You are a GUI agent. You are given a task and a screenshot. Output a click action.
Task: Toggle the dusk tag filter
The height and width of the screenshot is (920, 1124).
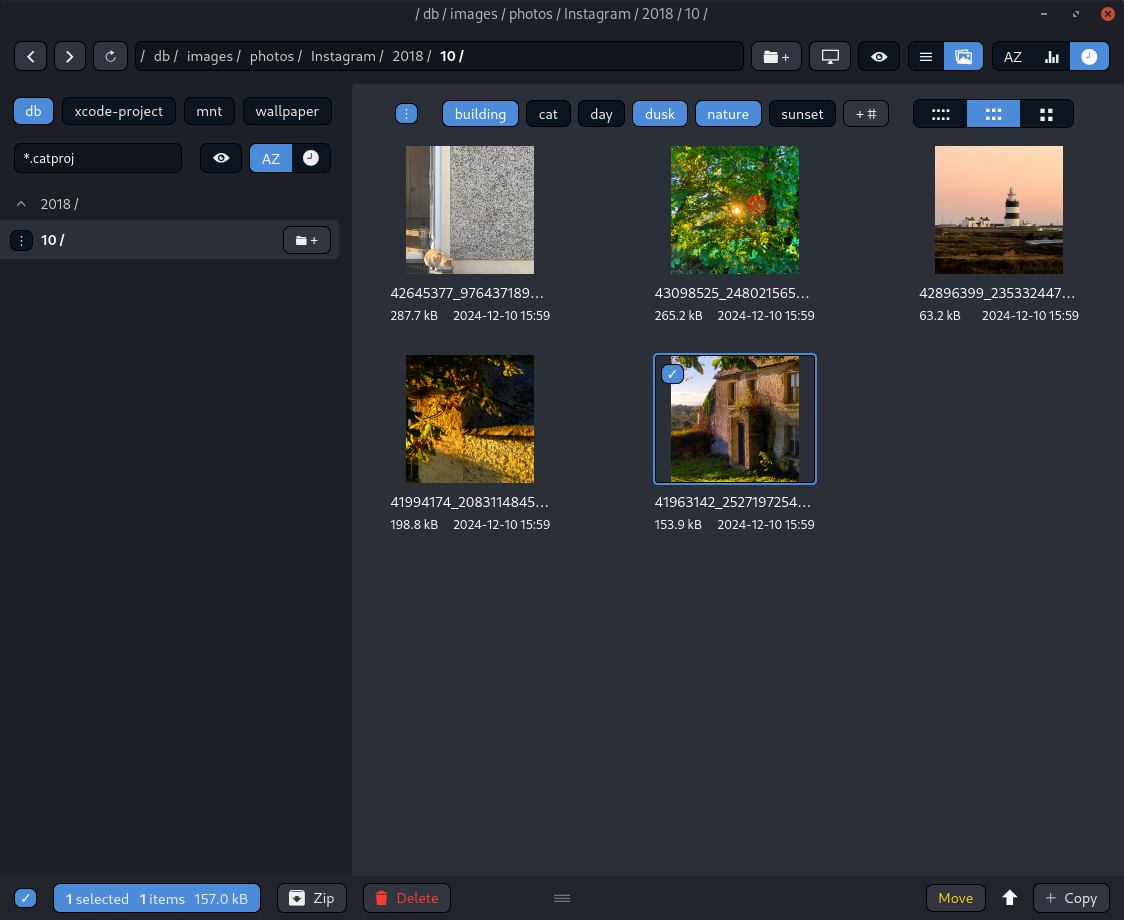(x=660, y=114)
